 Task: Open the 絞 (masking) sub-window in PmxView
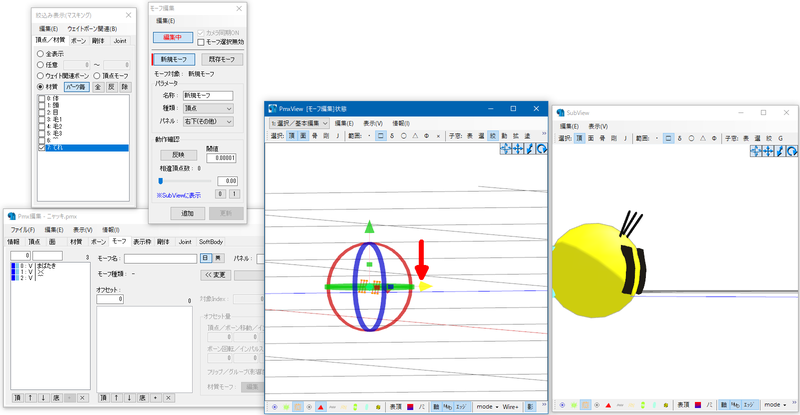point(493,136)
